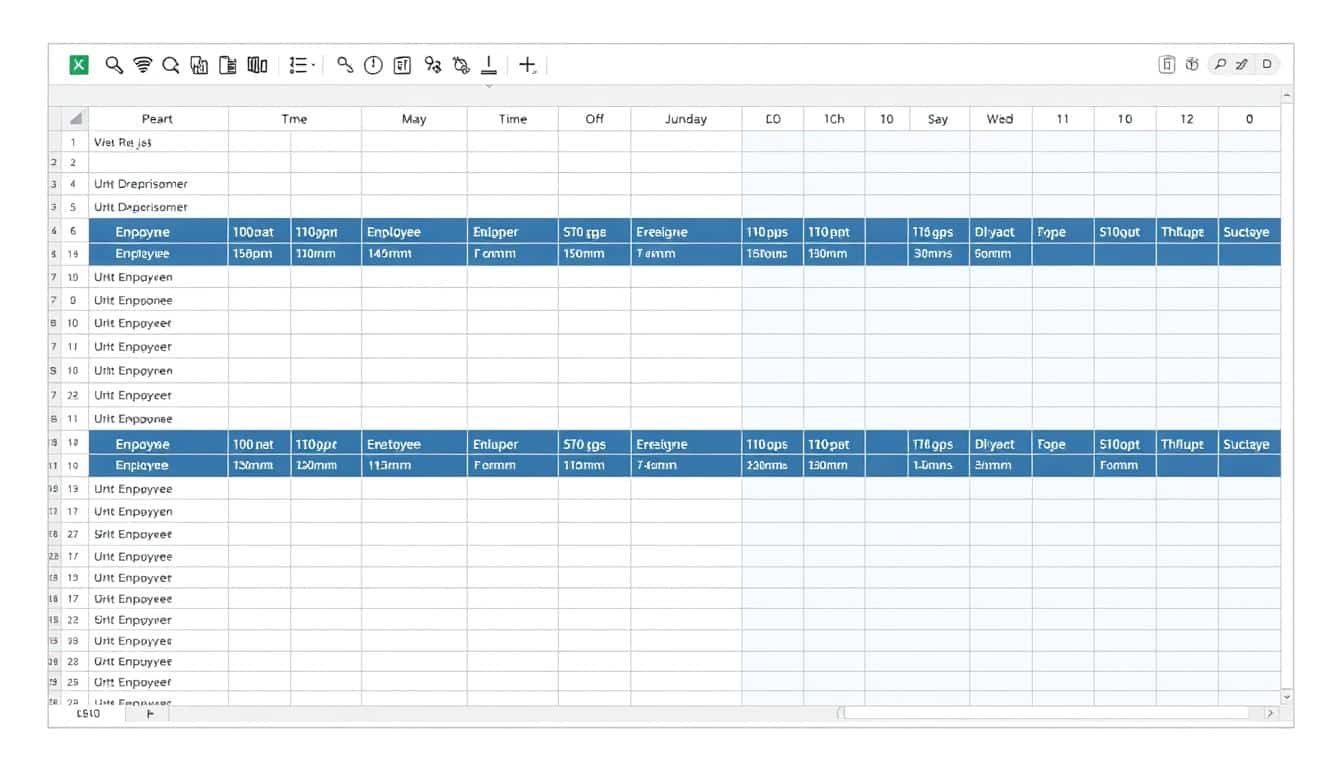Click the people share icon
The height and width of the screenshot is (768, 1344).
(x=432, y=65)
